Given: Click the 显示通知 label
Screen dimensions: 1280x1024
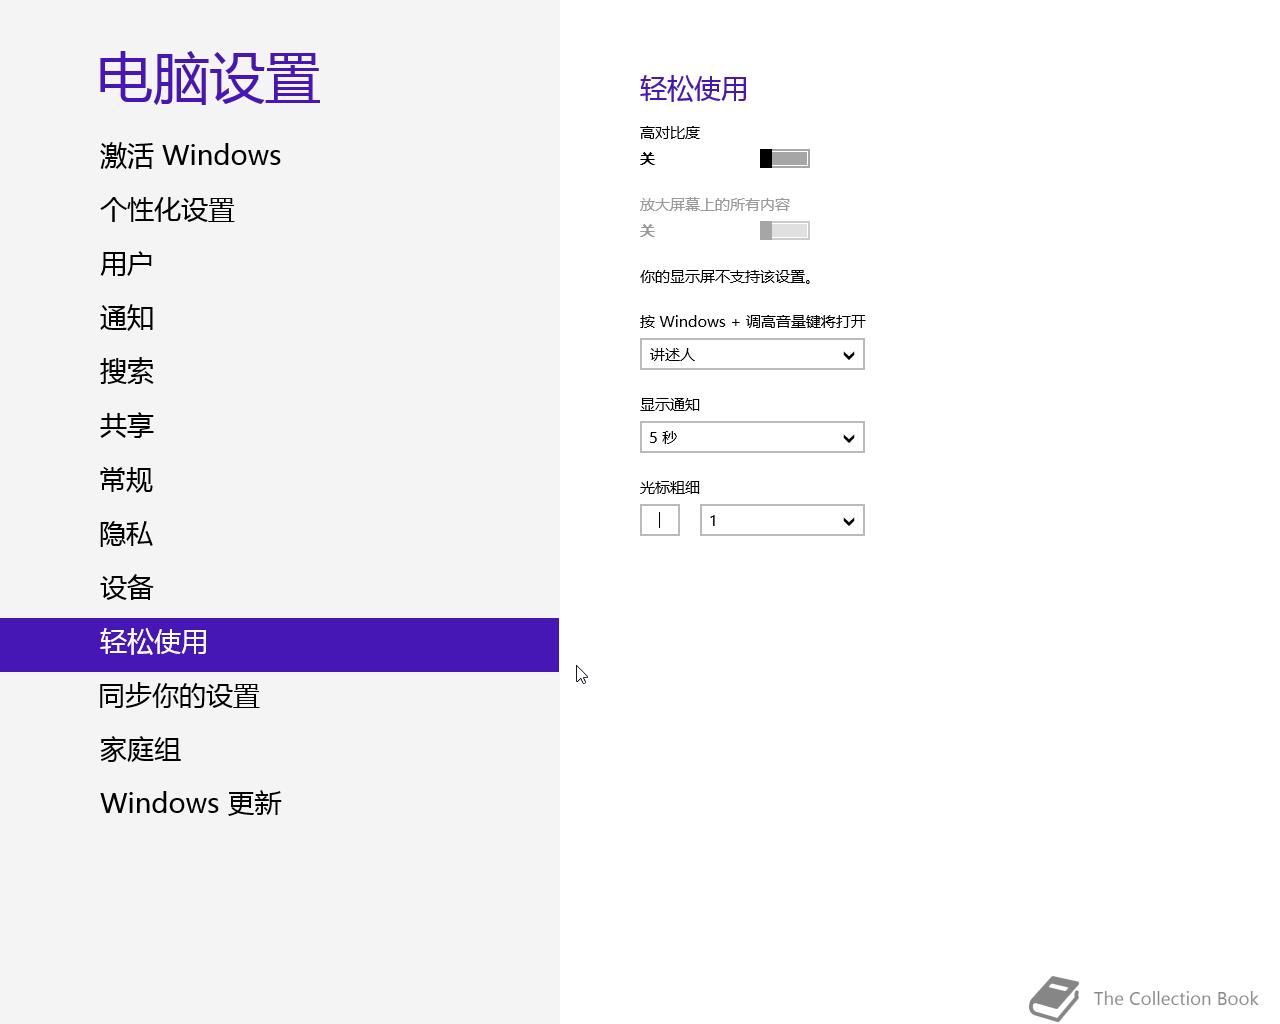Looking at the screenshot, I should coord(670,404).
